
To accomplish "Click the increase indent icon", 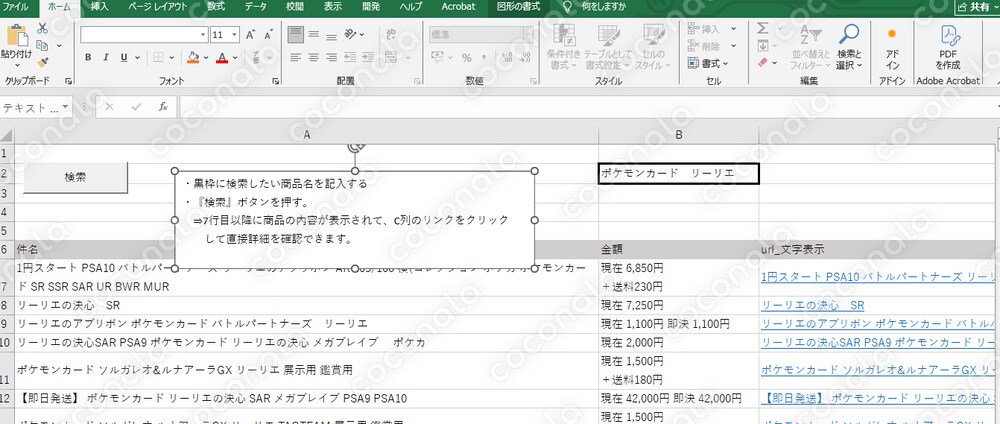I will click(x=369, y=57).
